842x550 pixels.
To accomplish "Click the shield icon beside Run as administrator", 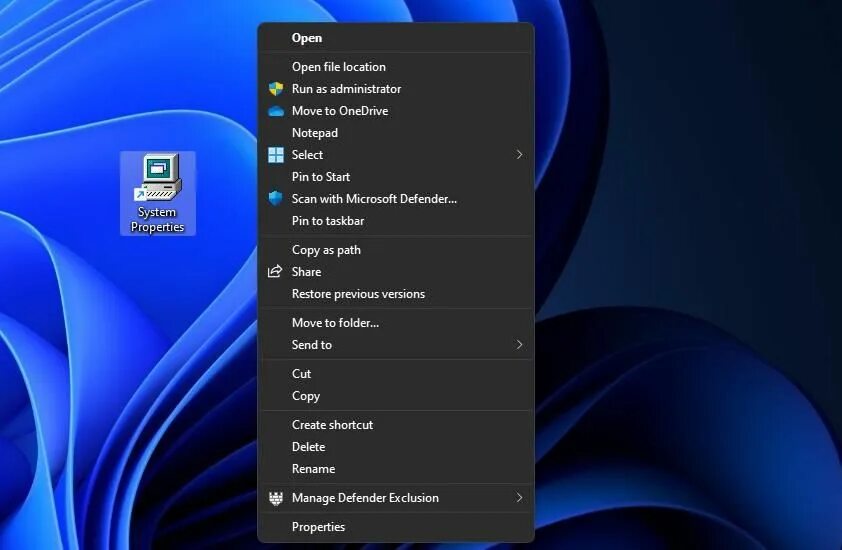I will [275, 89].
